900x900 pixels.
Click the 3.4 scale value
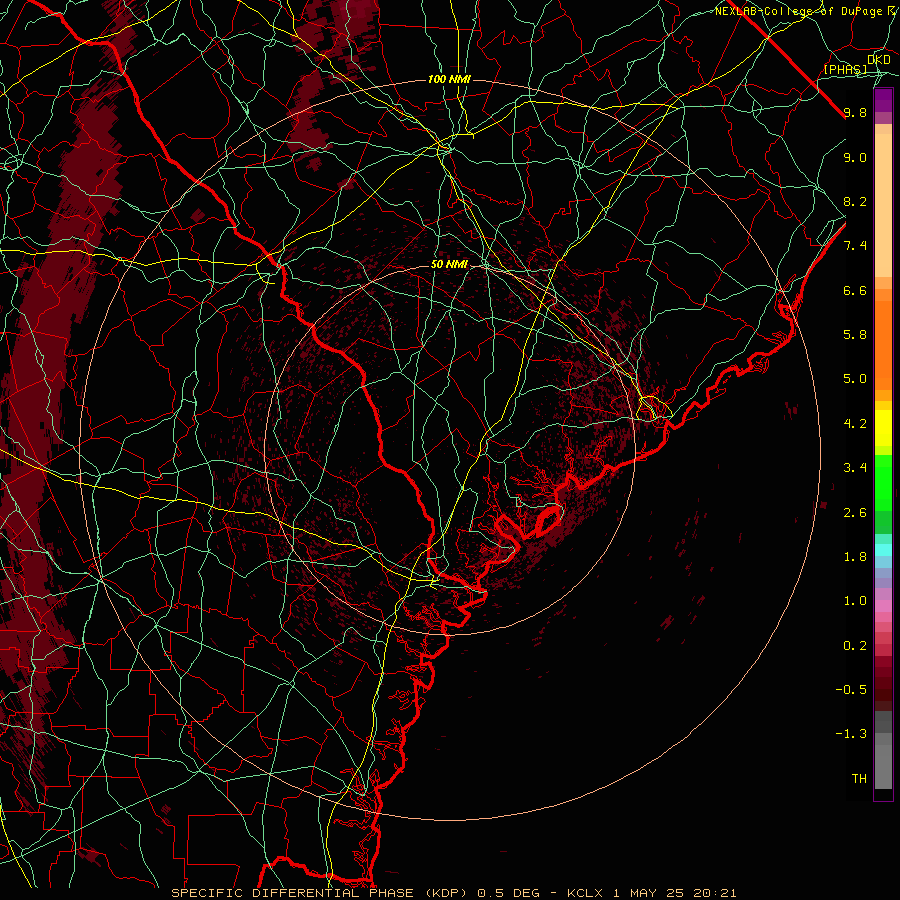855,468
